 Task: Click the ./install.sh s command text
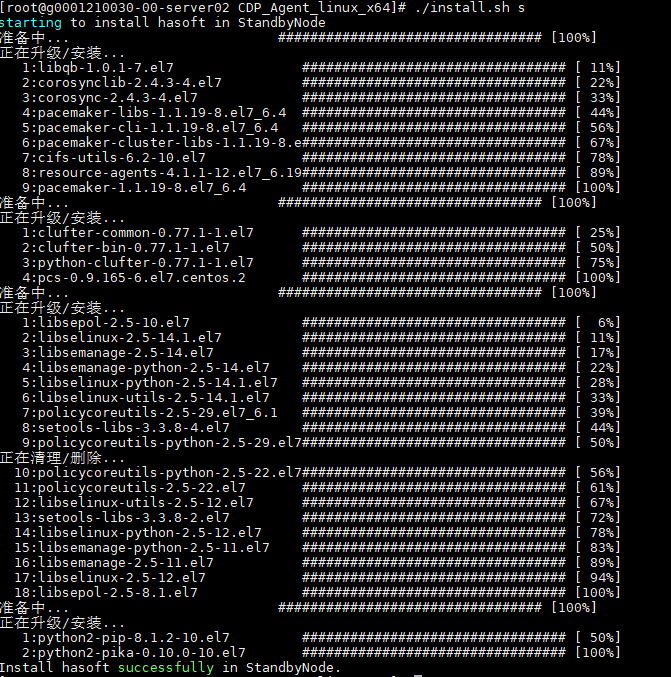[469, 7]
